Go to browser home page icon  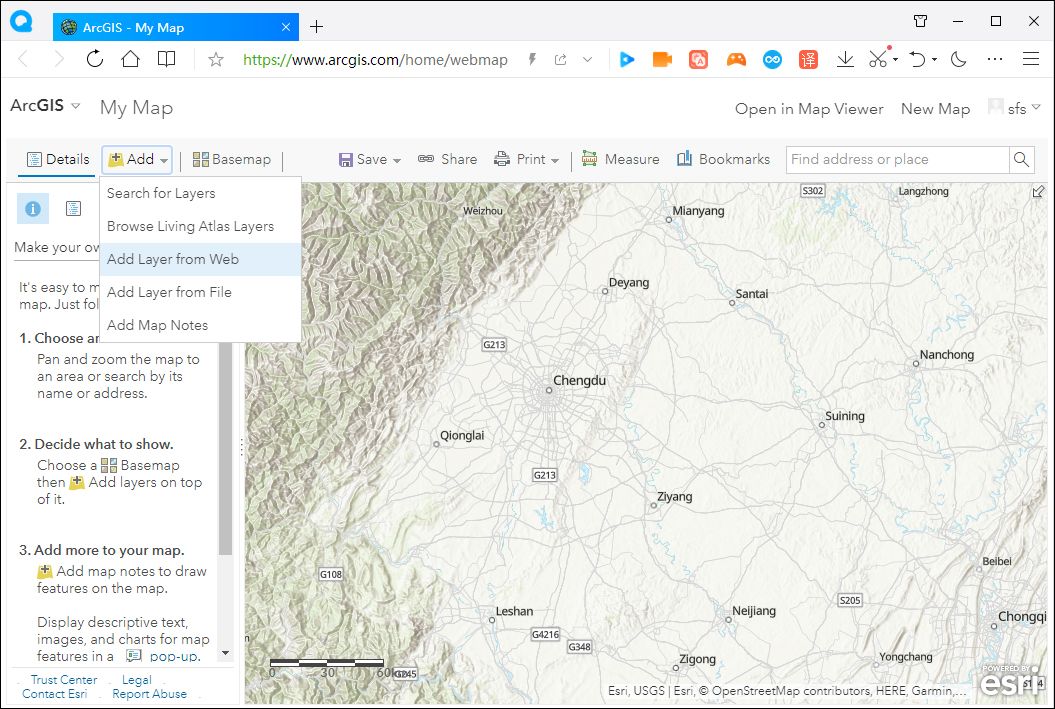(x=131, y=59)
